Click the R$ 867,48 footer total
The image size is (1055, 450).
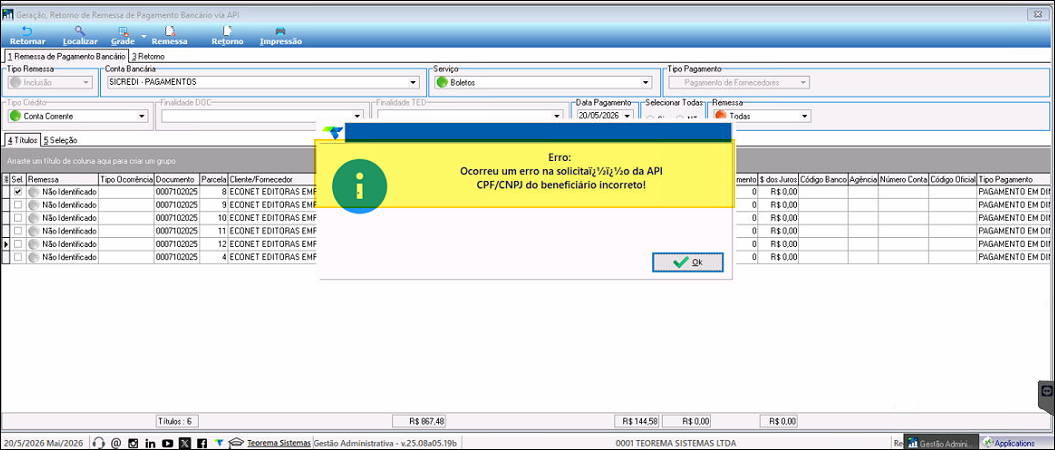coord(419,421)
